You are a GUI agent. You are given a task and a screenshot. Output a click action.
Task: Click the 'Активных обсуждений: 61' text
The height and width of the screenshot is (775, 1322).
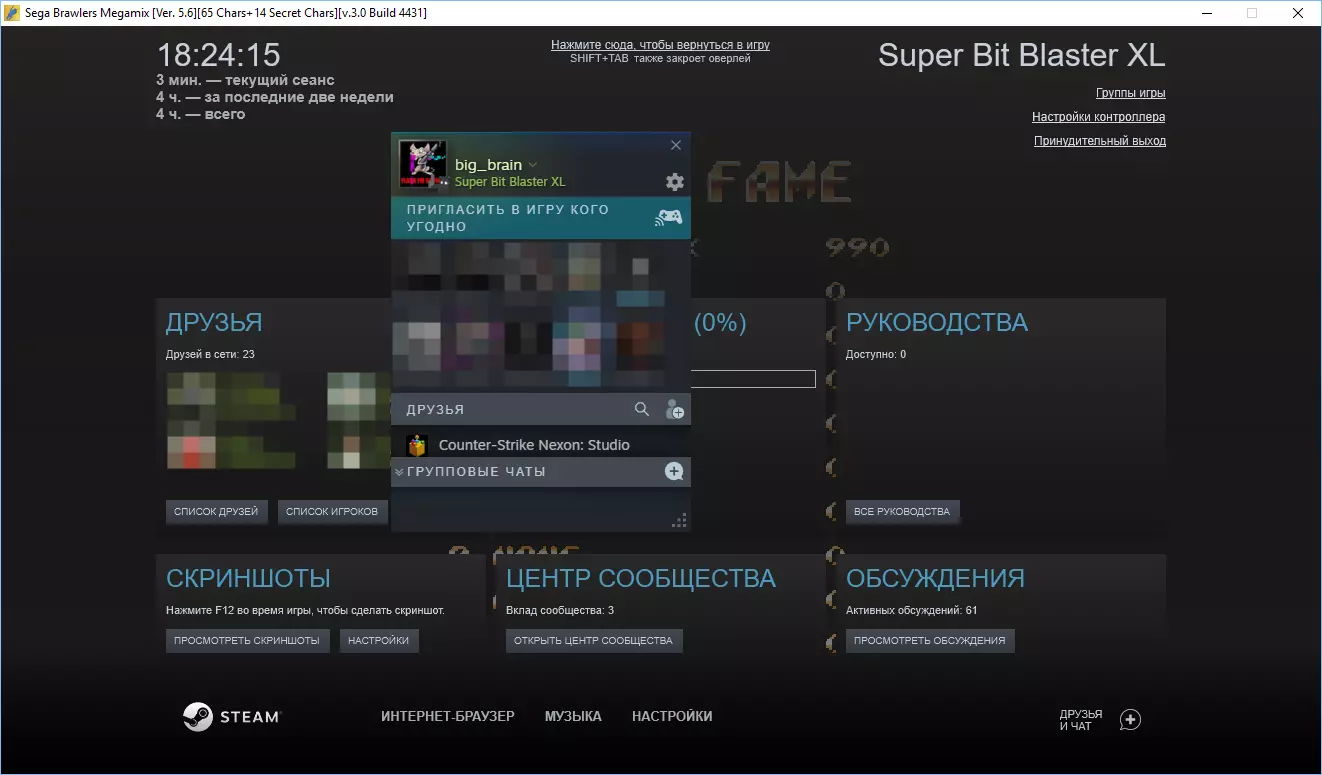tap(912, 610)
